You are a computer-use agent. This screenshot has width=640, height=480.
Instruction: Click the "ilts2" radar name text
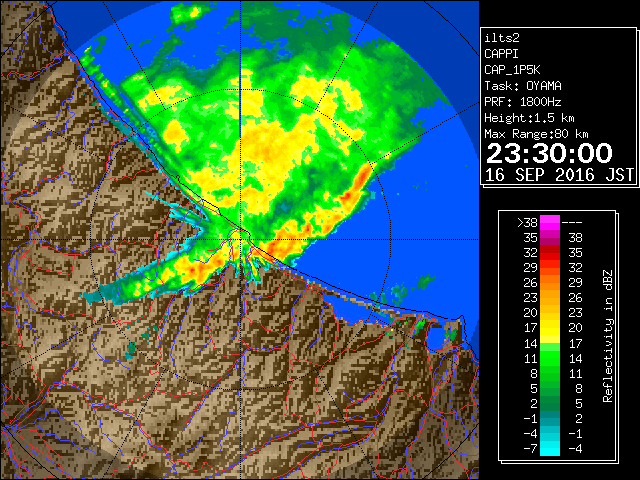click(502, 38)
